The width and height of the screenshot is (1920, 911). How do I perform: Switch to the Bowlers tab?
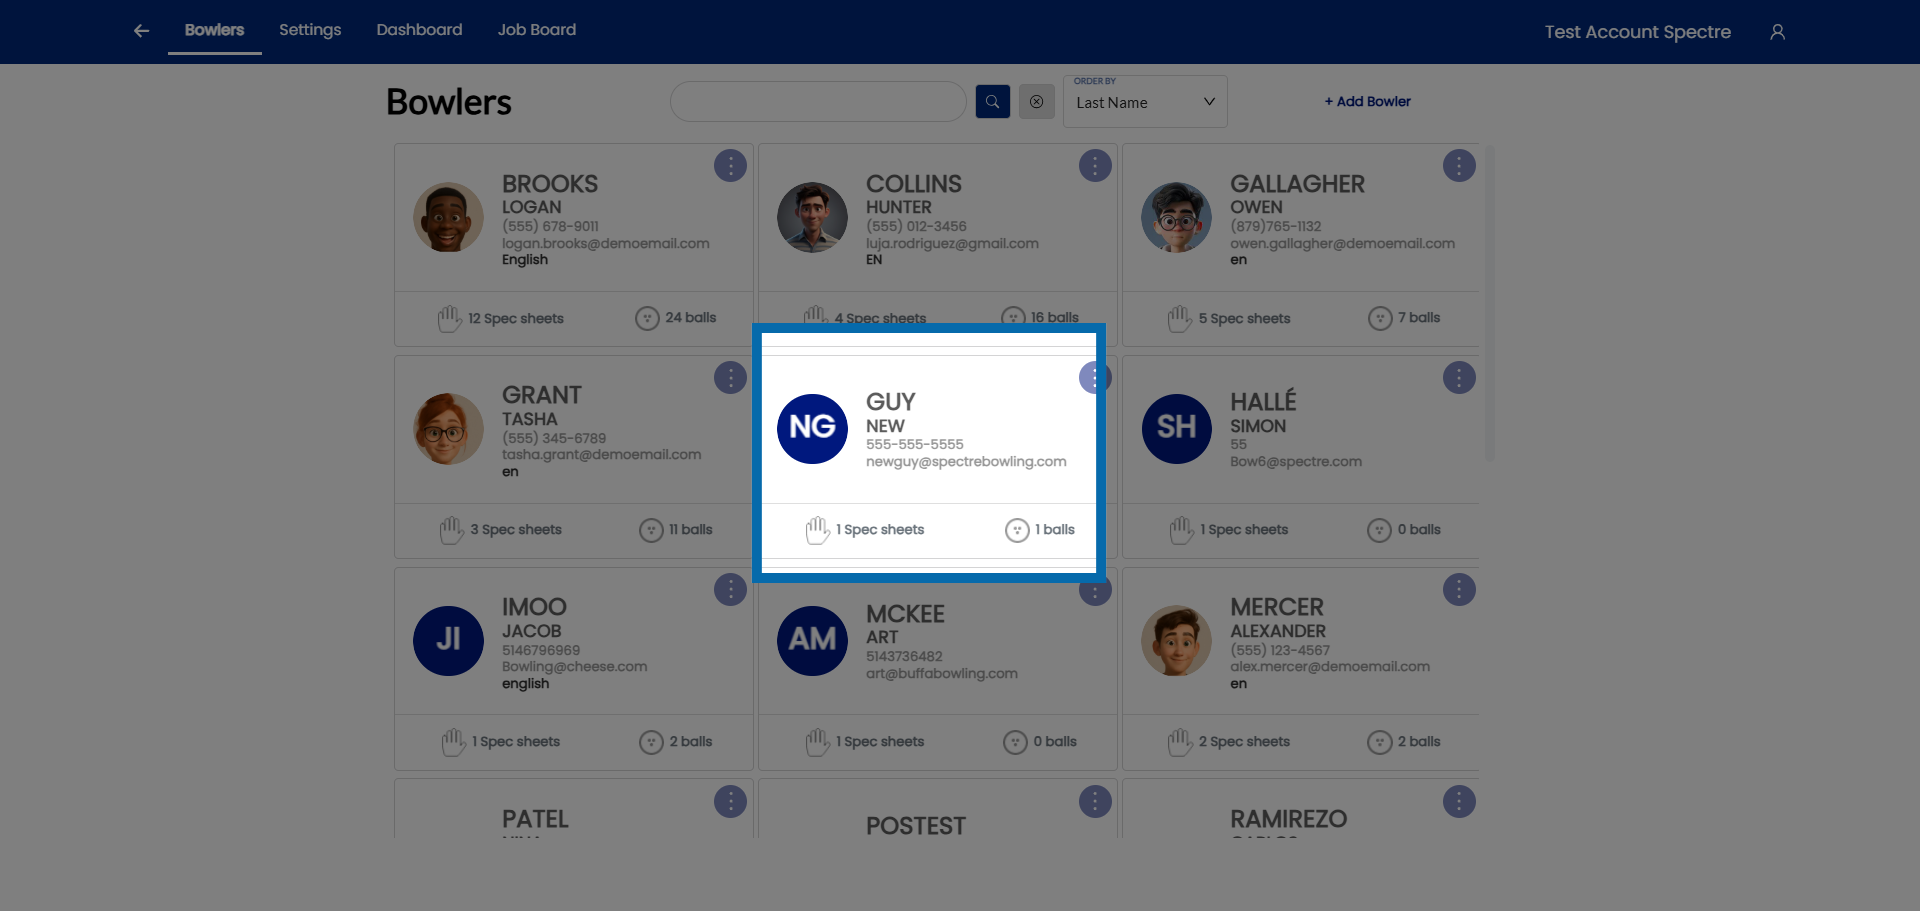(x=214, y=30)
